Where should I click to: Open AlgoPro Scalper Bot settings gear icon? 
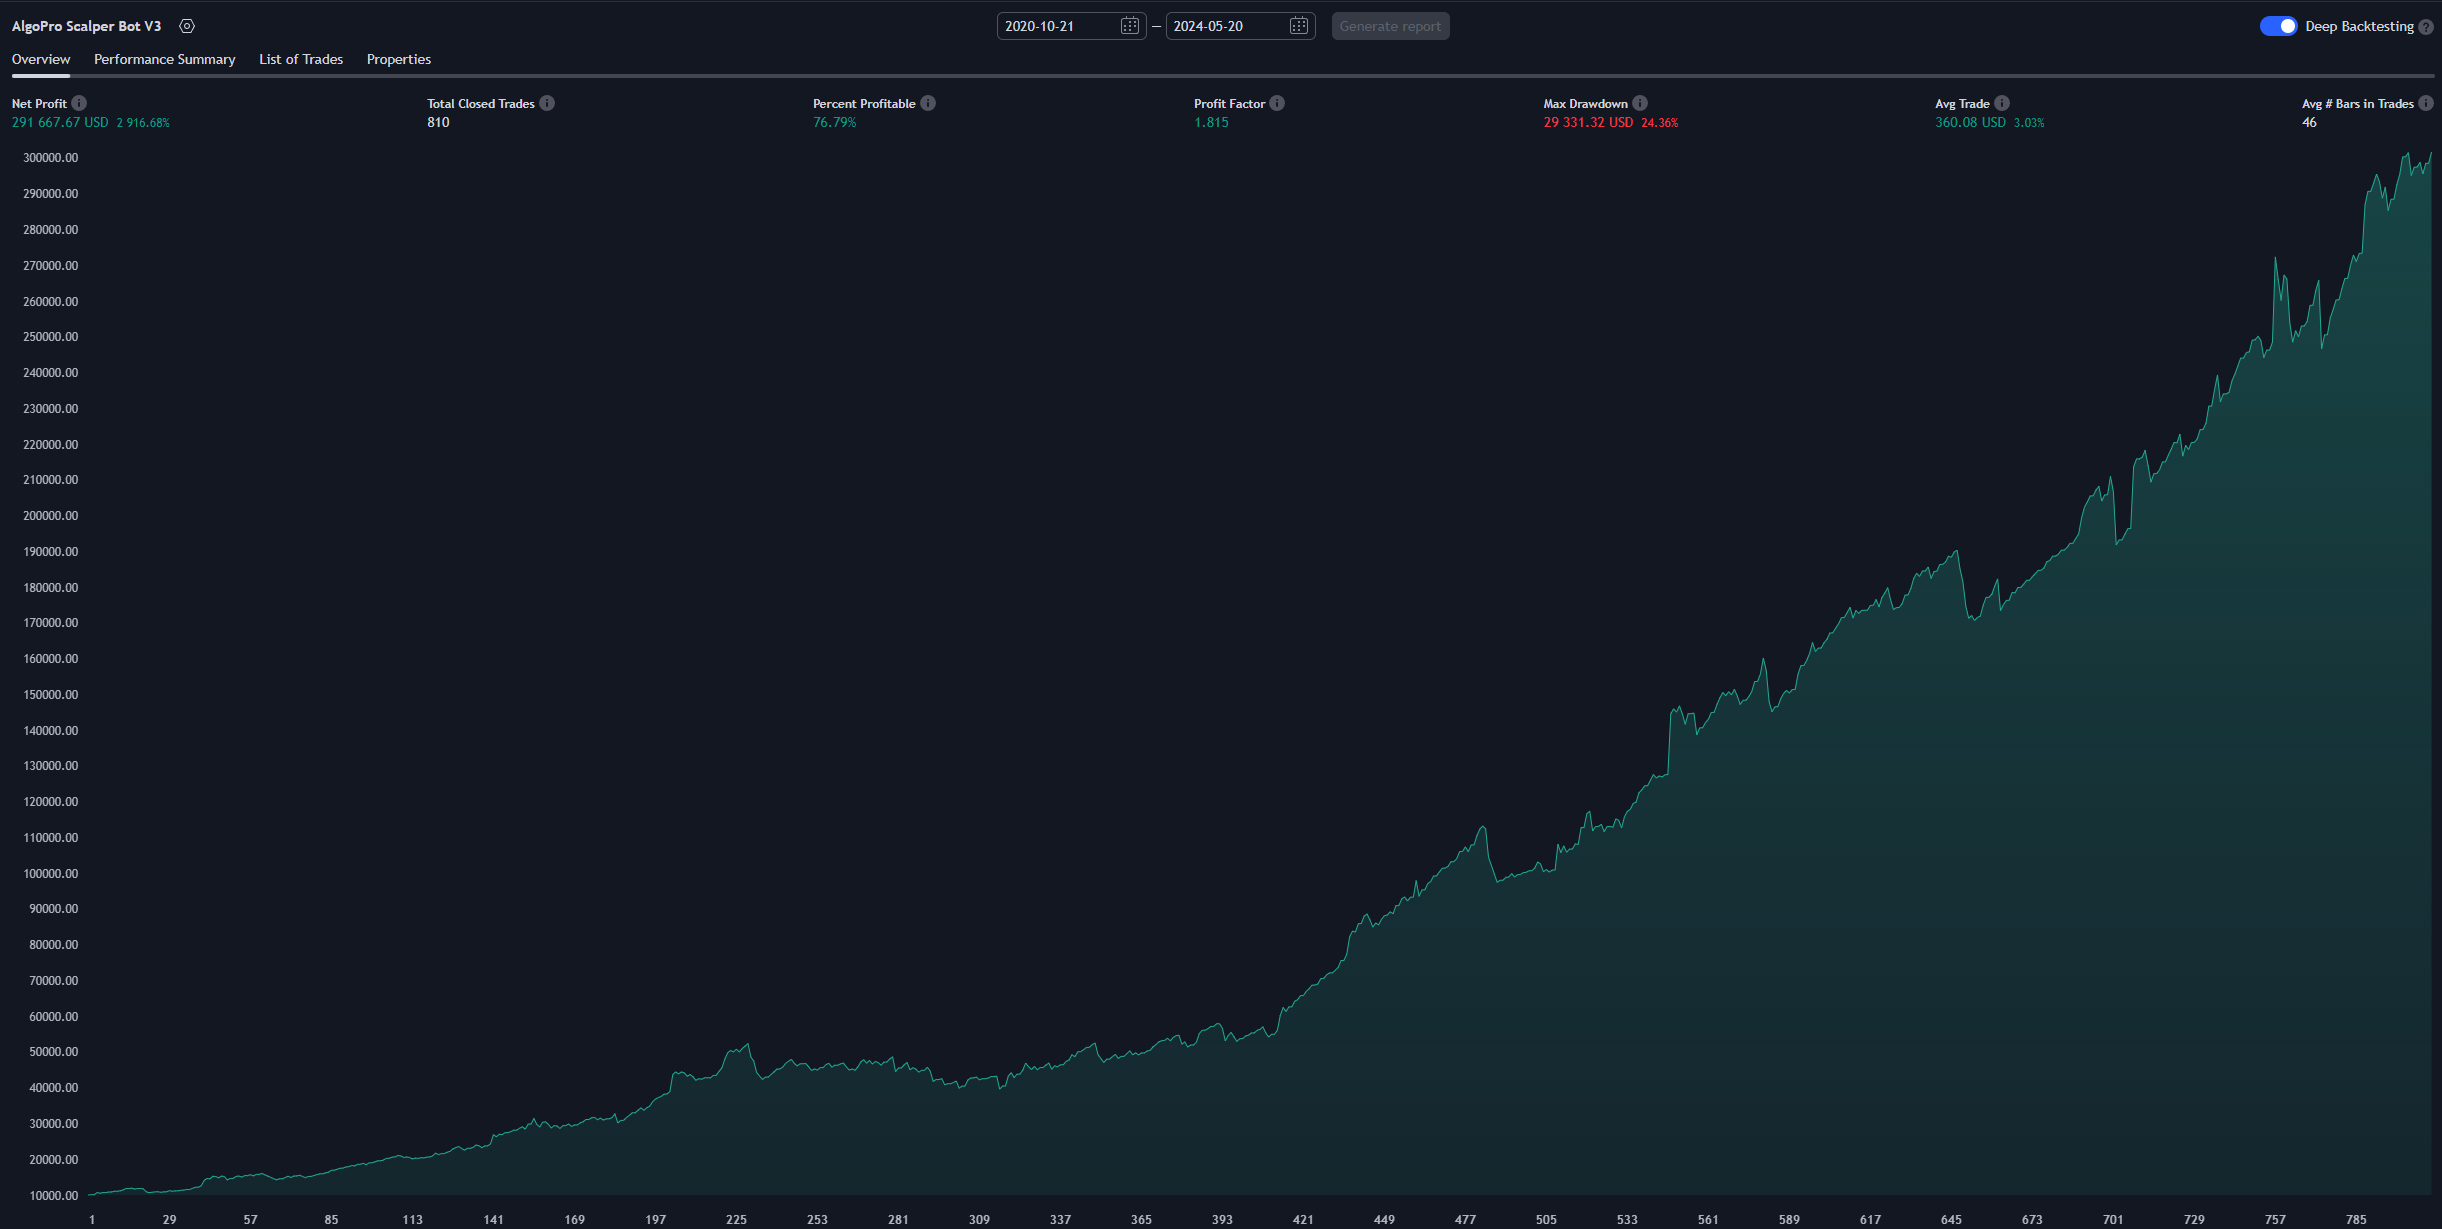187,26
